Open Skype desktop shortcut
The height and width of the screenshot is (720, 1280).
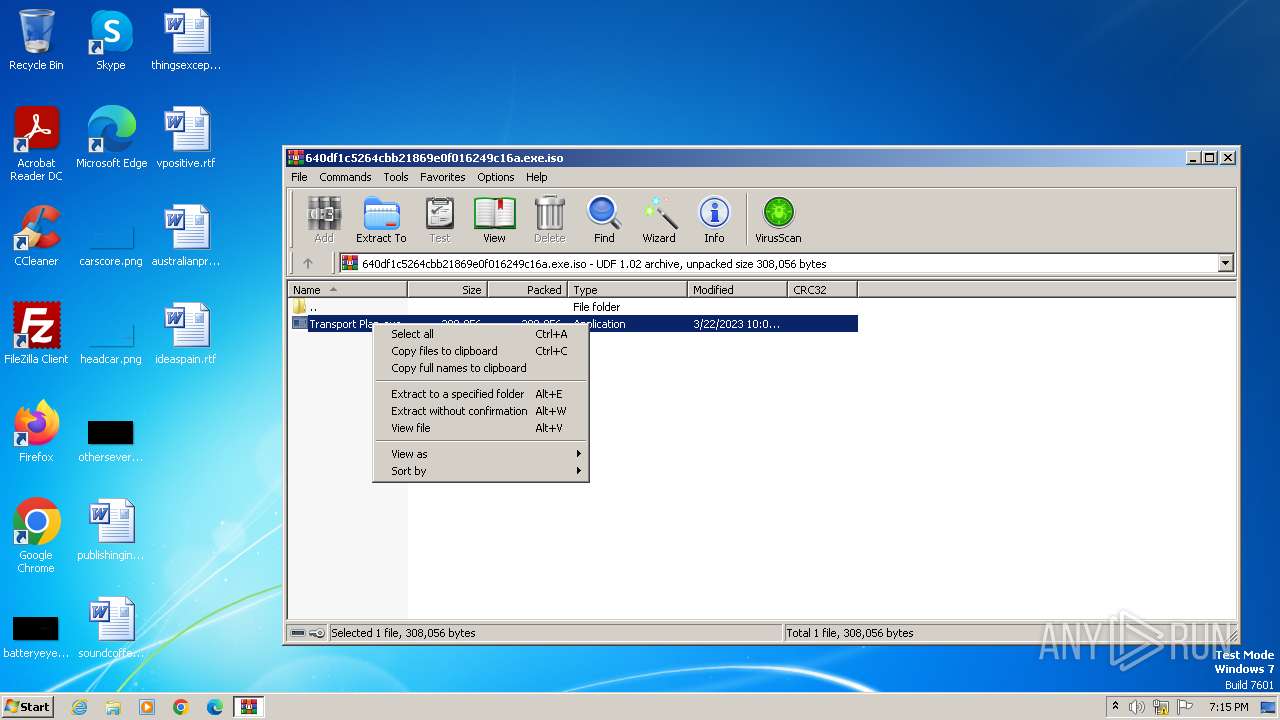pyautogui.click(x=111, y=40)
